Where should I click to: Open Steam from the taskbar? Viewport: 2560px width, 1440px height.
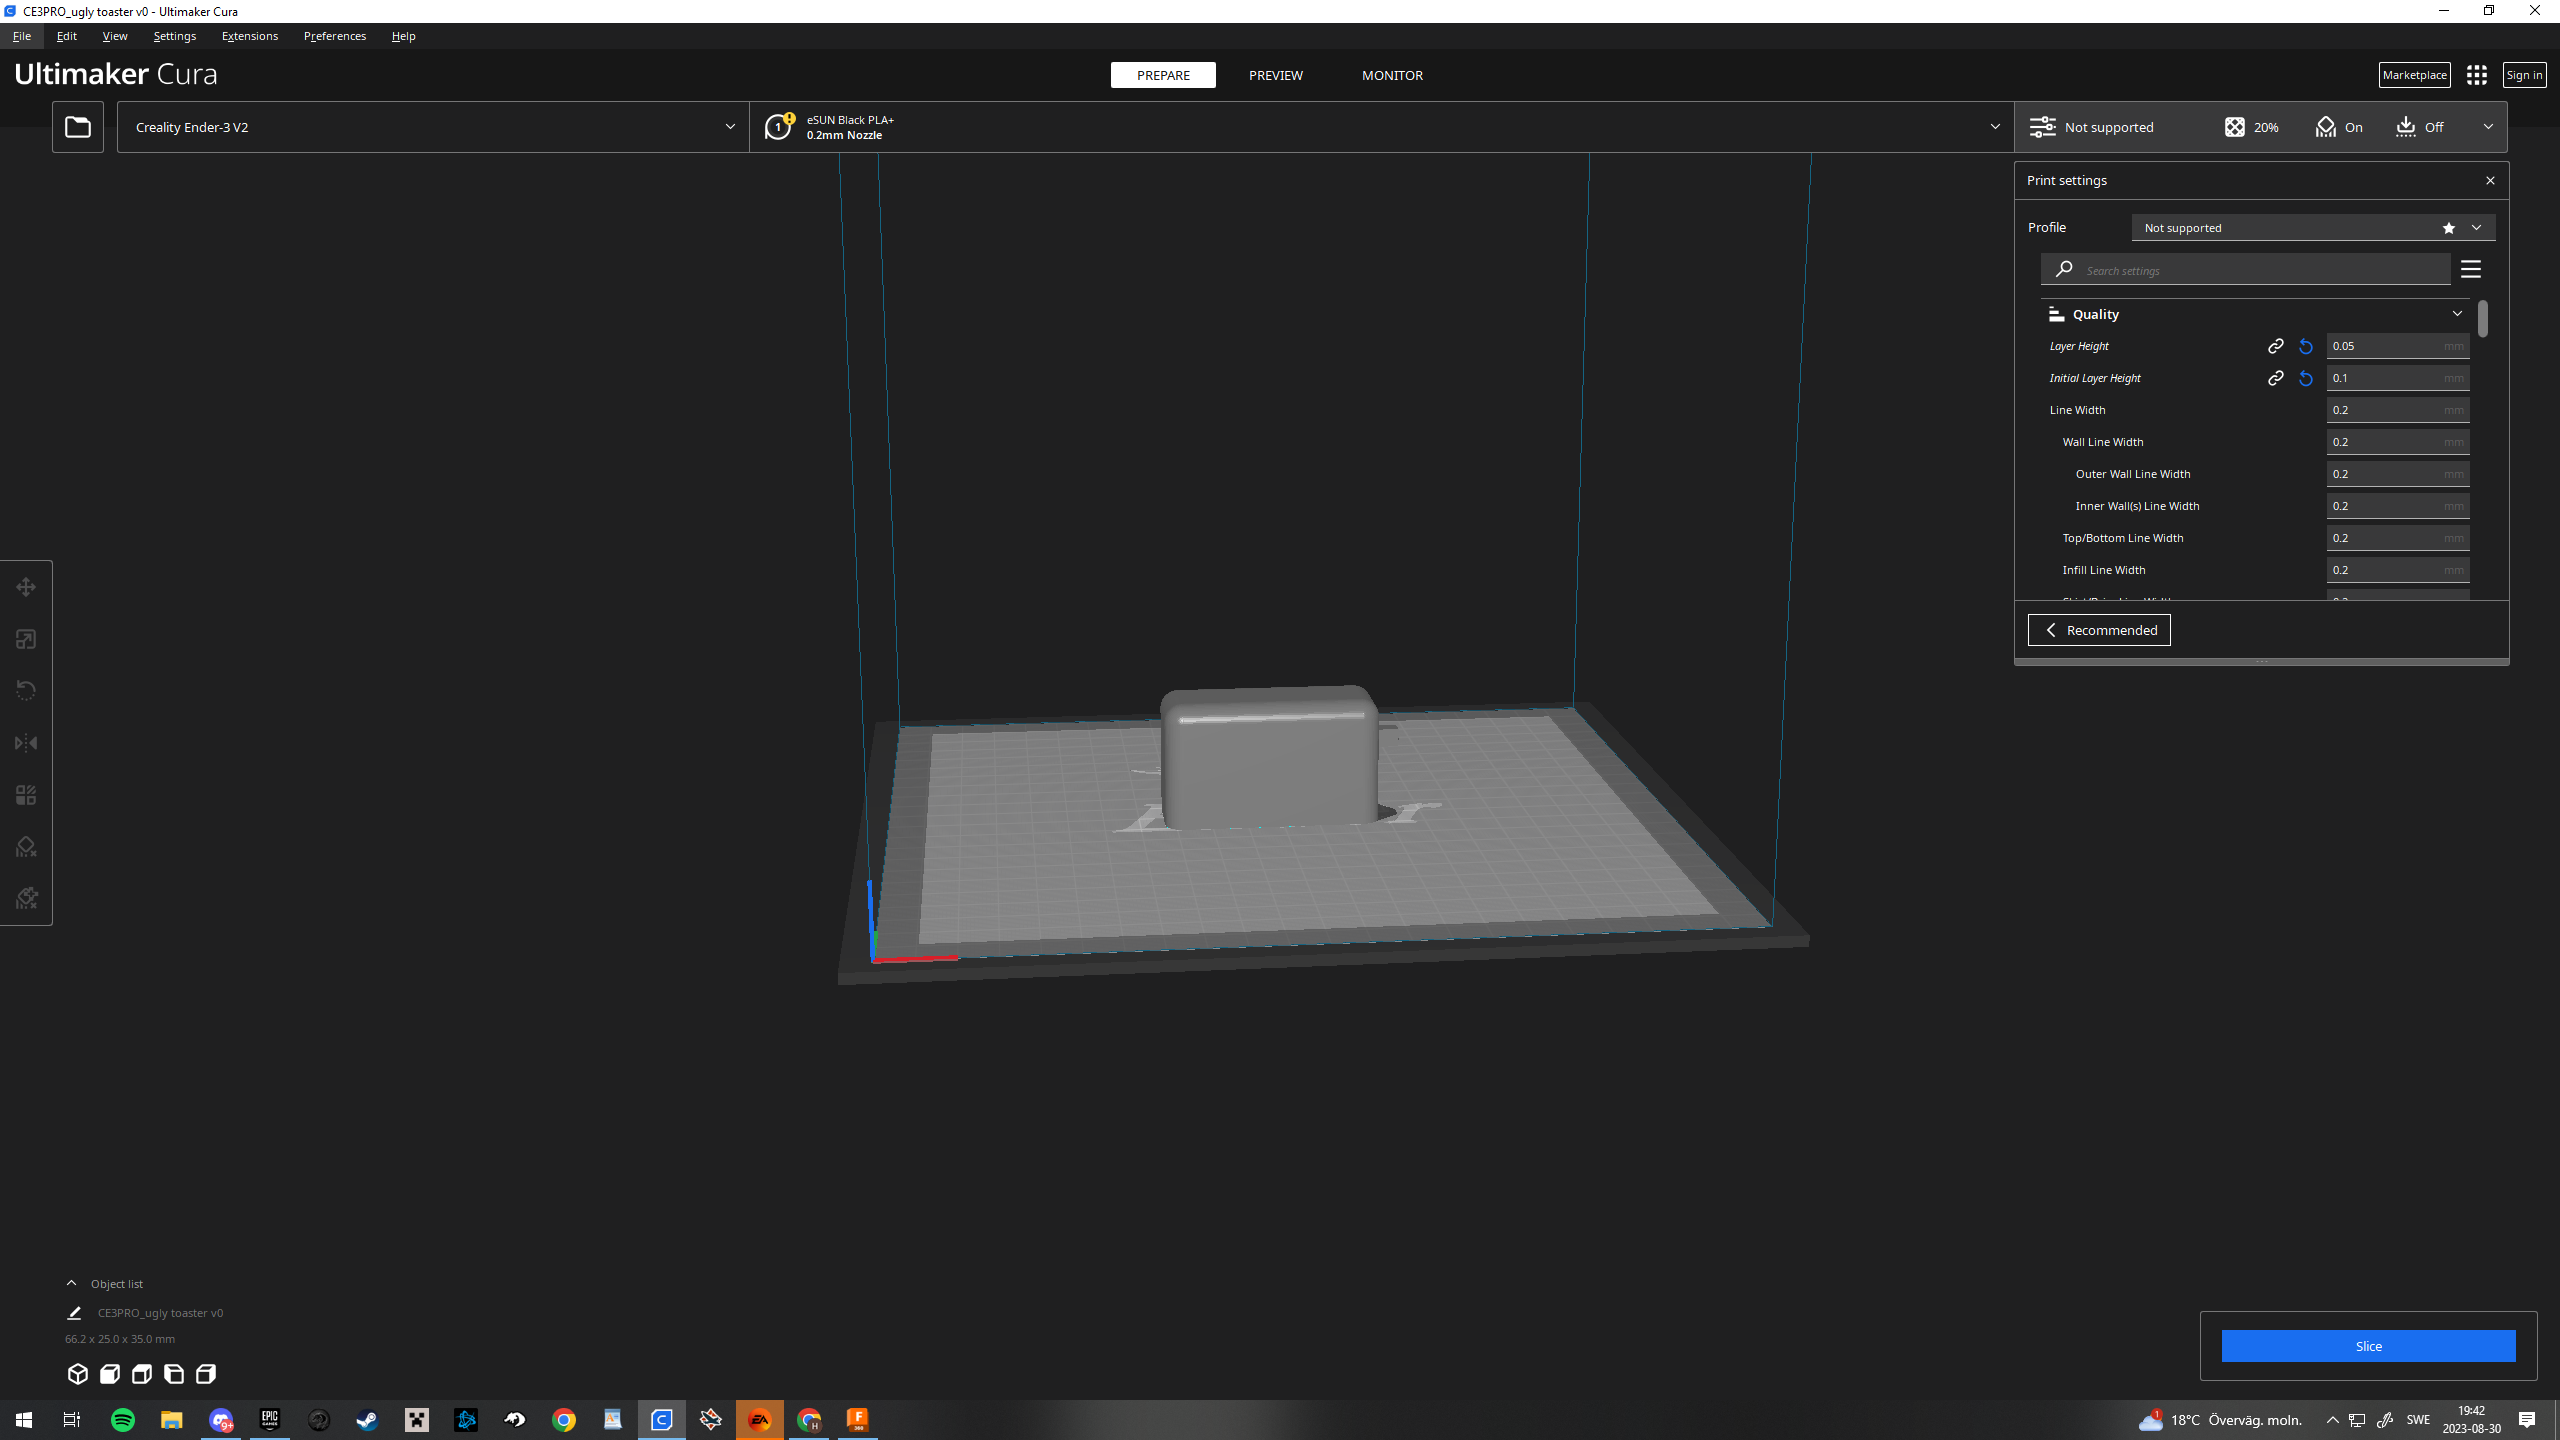coord(368,1420)
